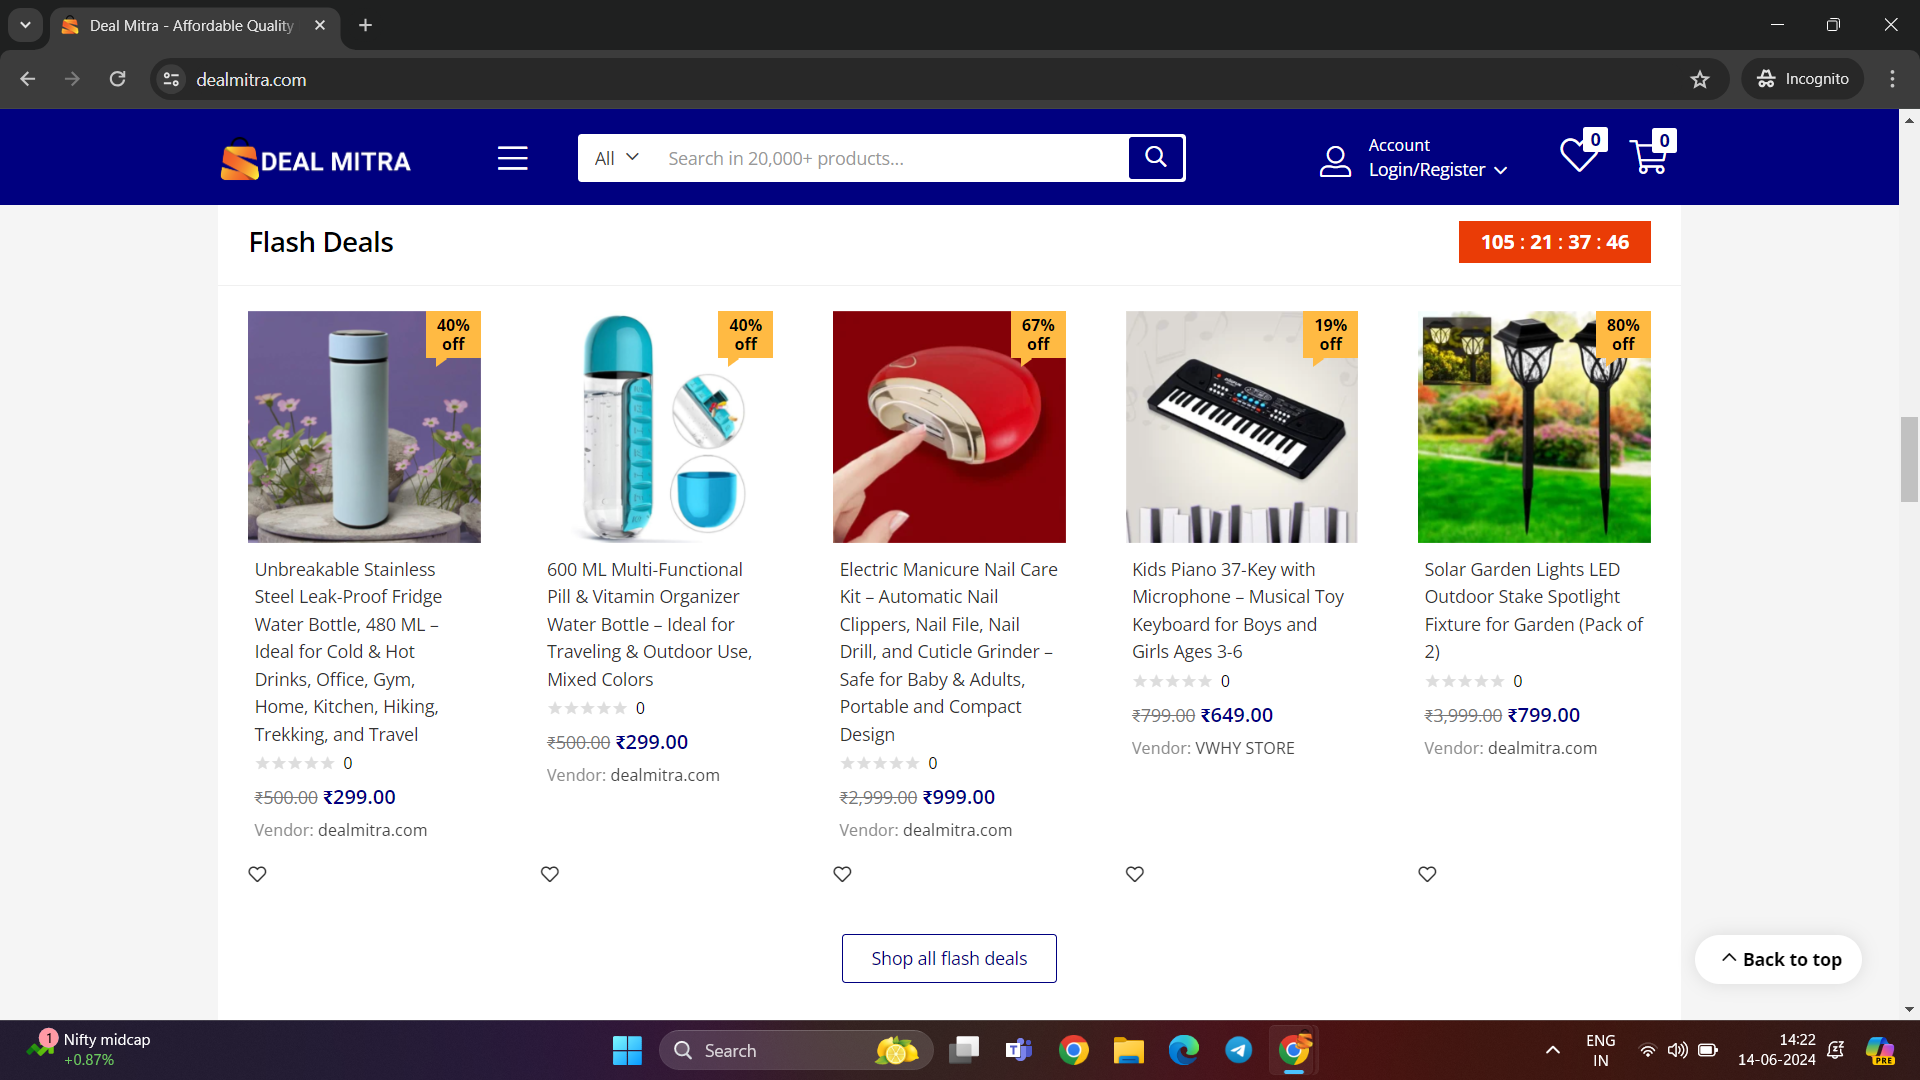Bookmark this page with star icon

[x=1700, y=79]
